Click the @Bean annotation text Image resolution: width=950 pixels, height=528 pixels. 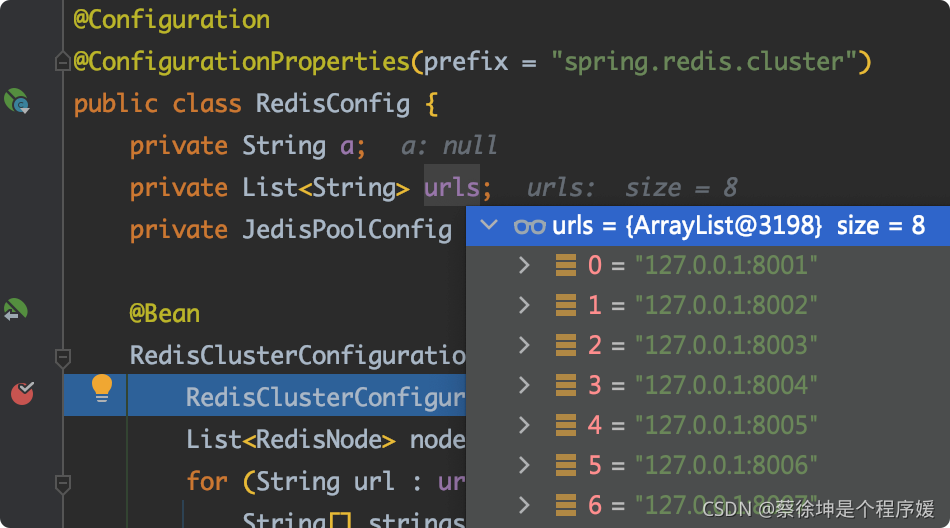tap(164, 313)
